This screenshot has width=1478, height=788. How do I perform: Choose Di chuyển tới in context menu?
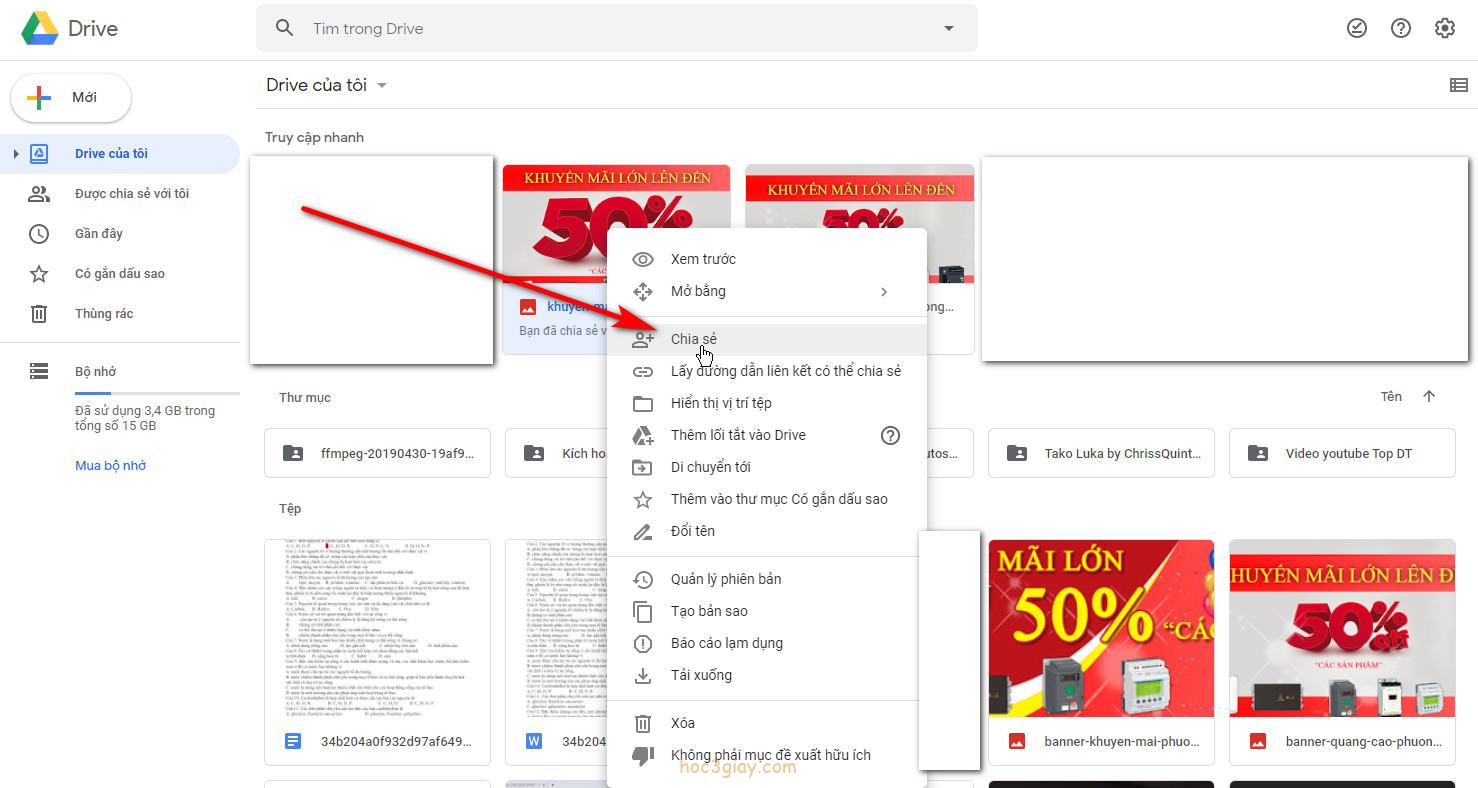coord(767,467)
